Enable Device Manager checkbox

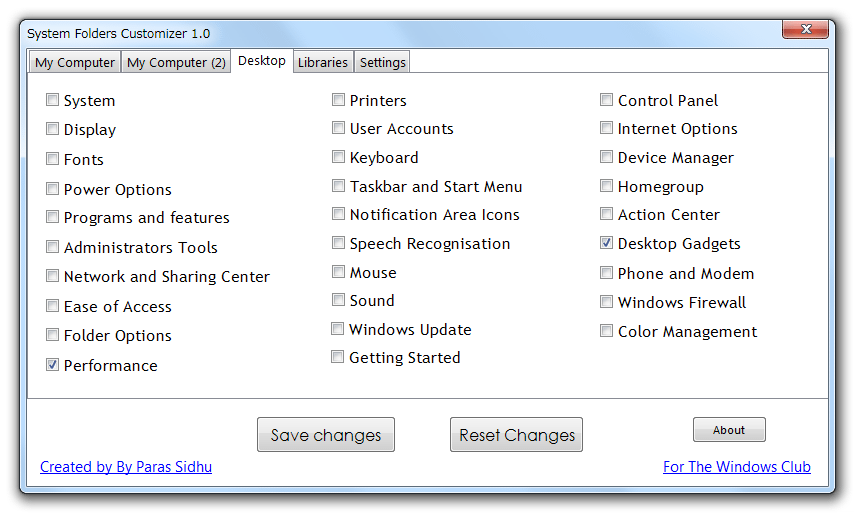tap(606, 157)
